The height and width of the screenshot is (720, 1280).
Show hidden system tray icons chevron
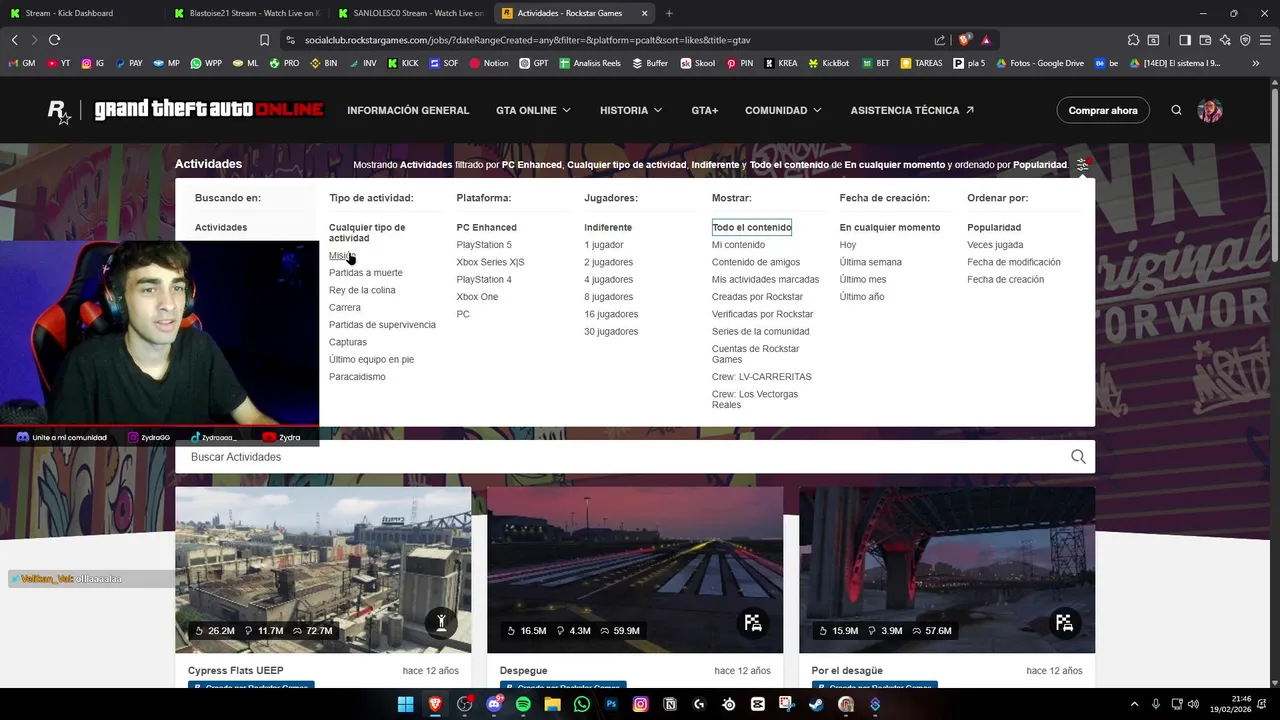[1134, 704]
